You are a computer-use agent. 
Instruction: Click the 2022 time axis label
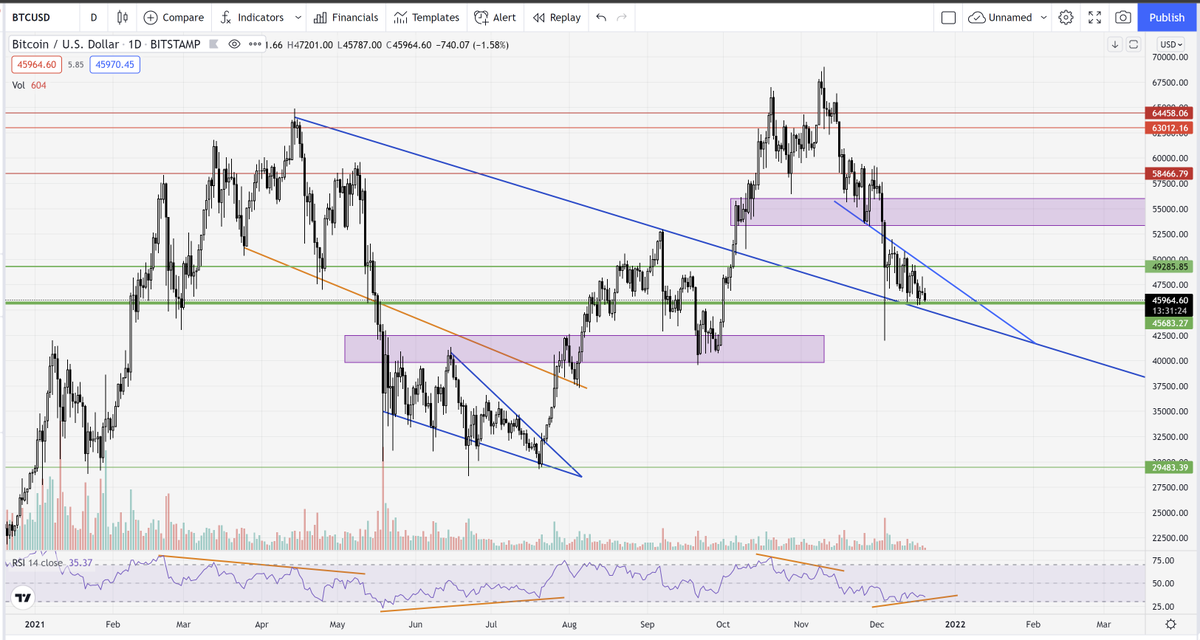click(955, 624)
